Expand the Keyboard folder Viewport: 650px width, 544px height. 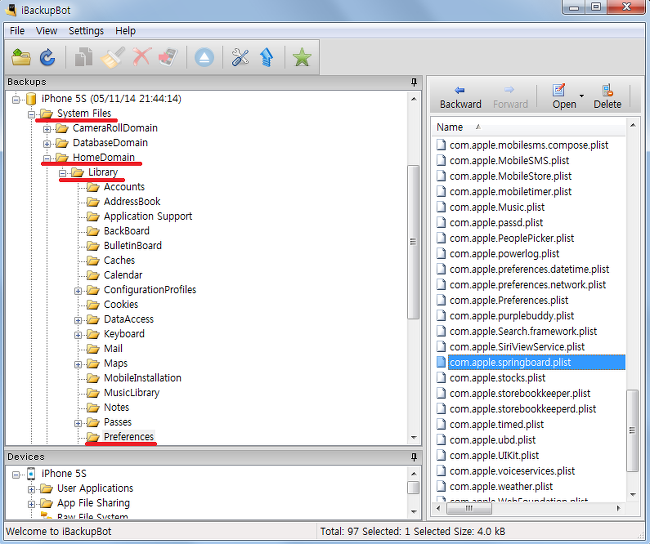coord(78,335)
